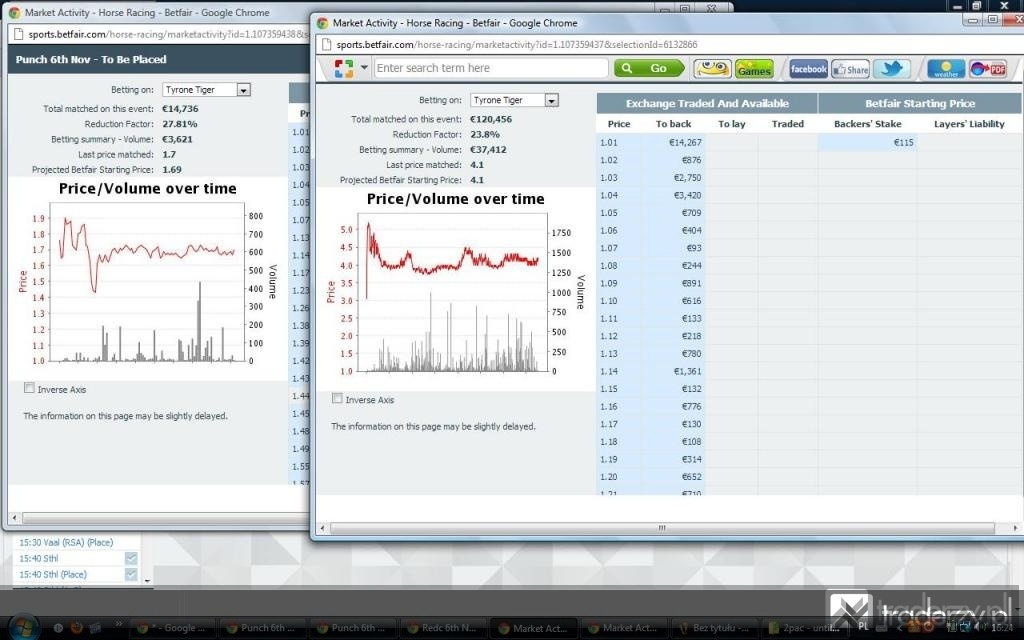Tick Inverse Axis checkbox in back window
The image size is (1024, 640).
[x=29, y=388]
